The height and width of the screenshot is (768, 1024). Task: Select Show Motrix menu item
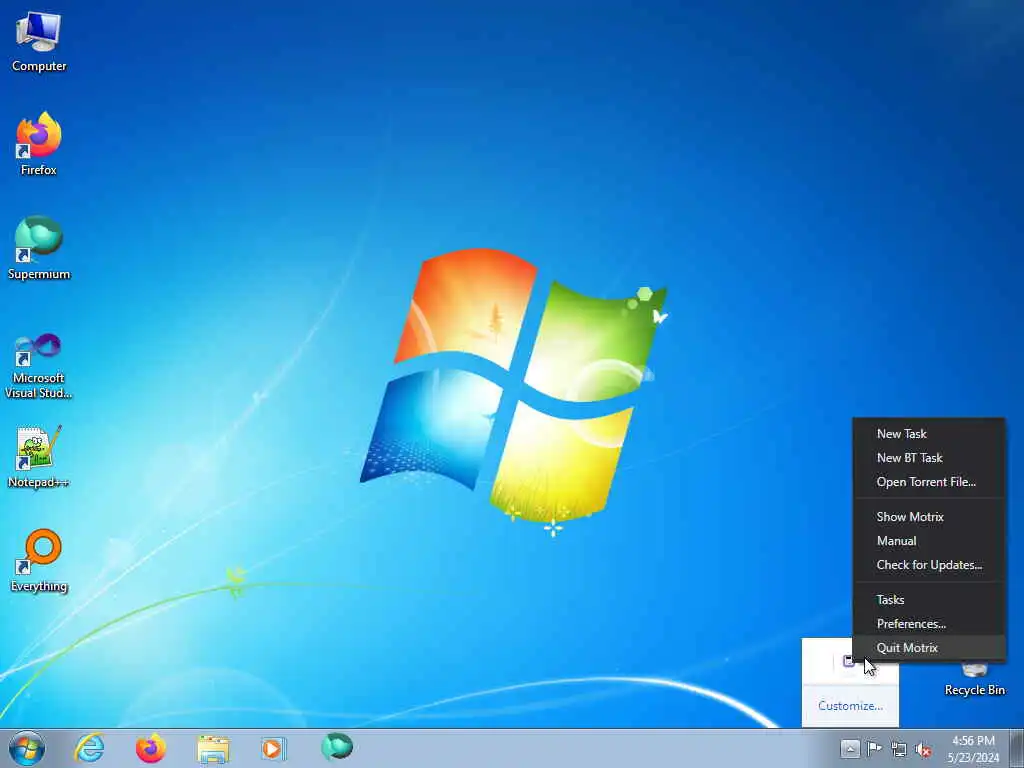(928, 517)
